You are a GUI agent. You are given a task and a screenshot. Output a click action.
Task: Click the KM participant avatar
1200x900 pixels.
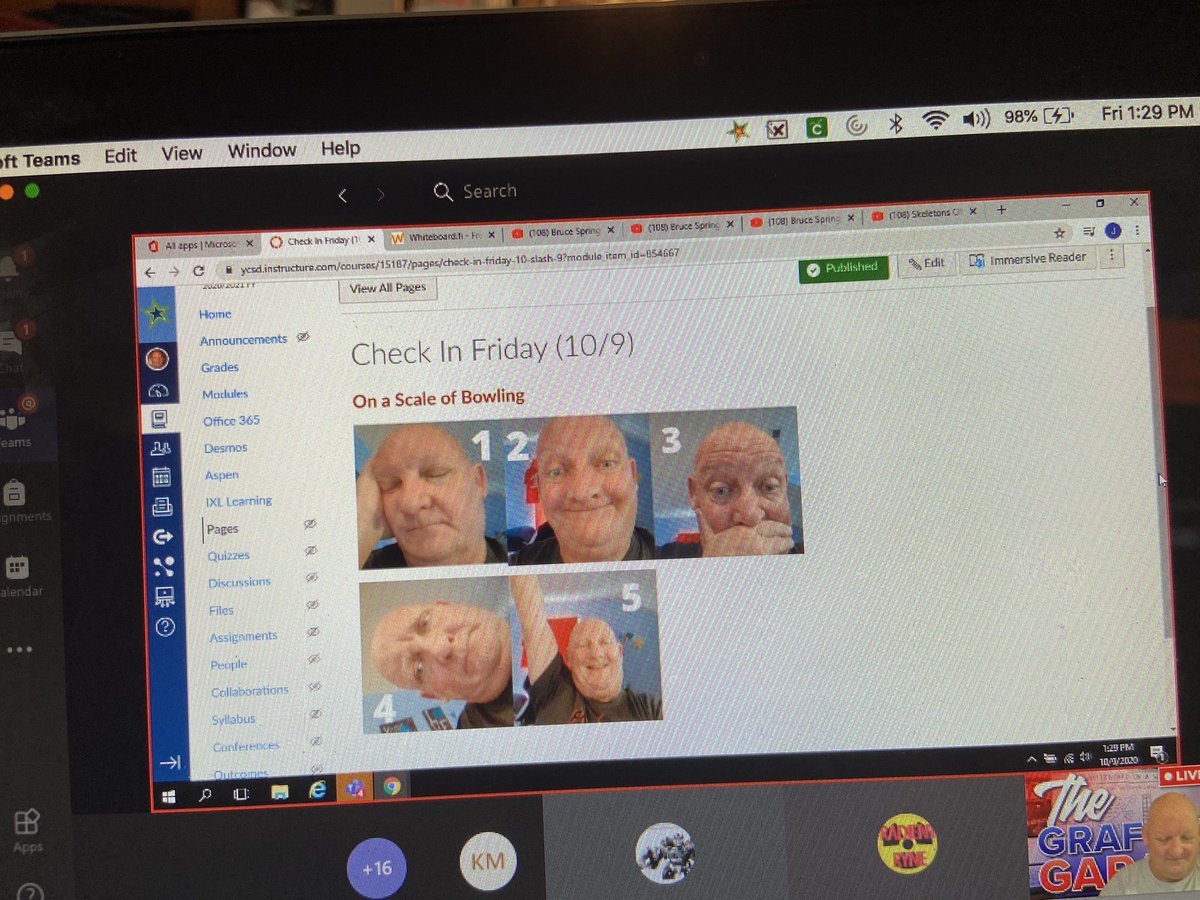pos(488,860)
